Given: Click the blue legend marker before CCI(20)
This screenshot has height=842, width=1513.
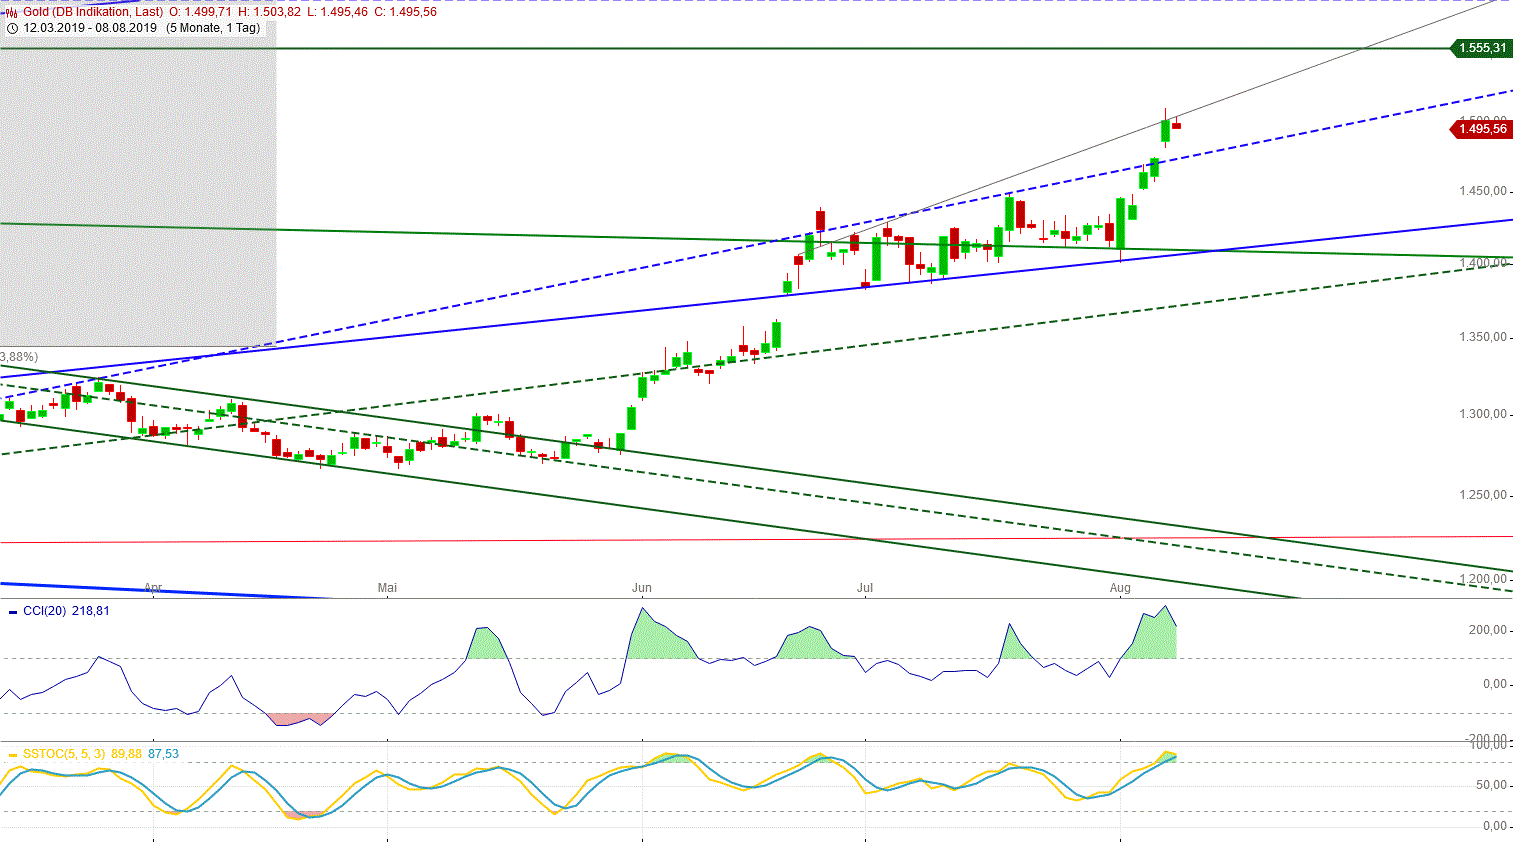Looking at the screenshot, I should point(13,611).
